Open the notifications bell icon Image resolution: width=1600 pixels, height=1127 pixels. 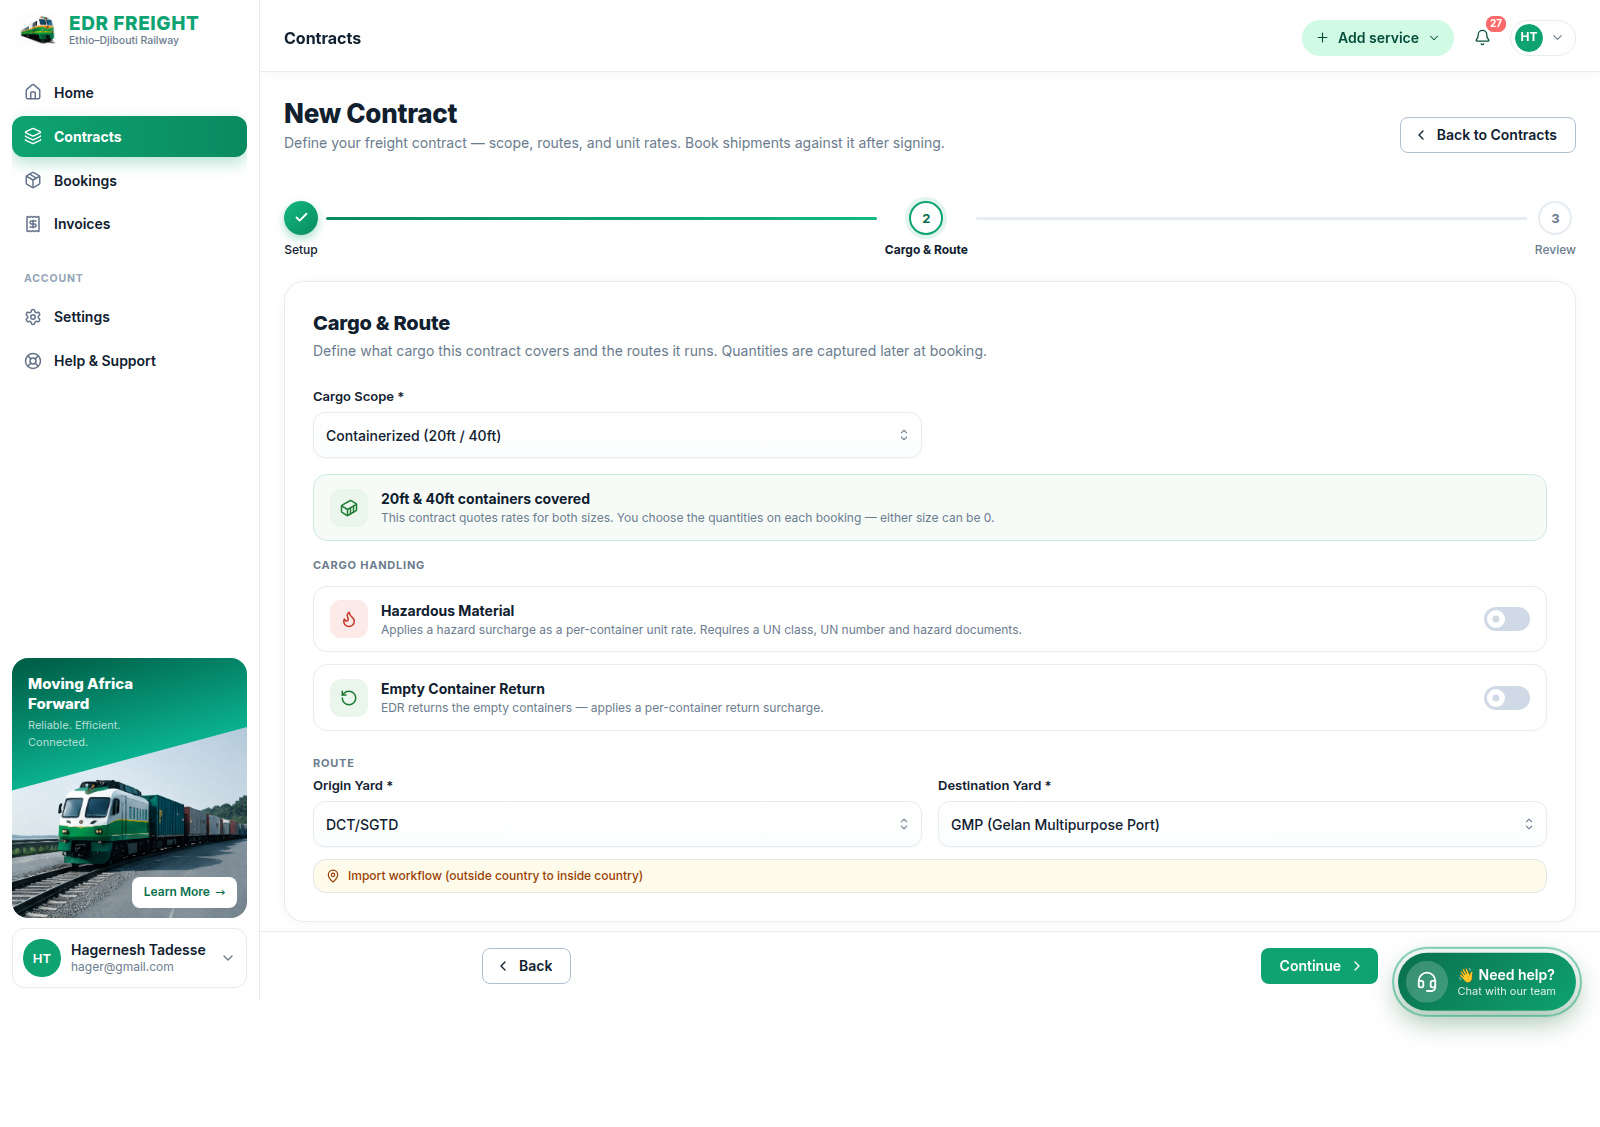(x=1482, y=38)
